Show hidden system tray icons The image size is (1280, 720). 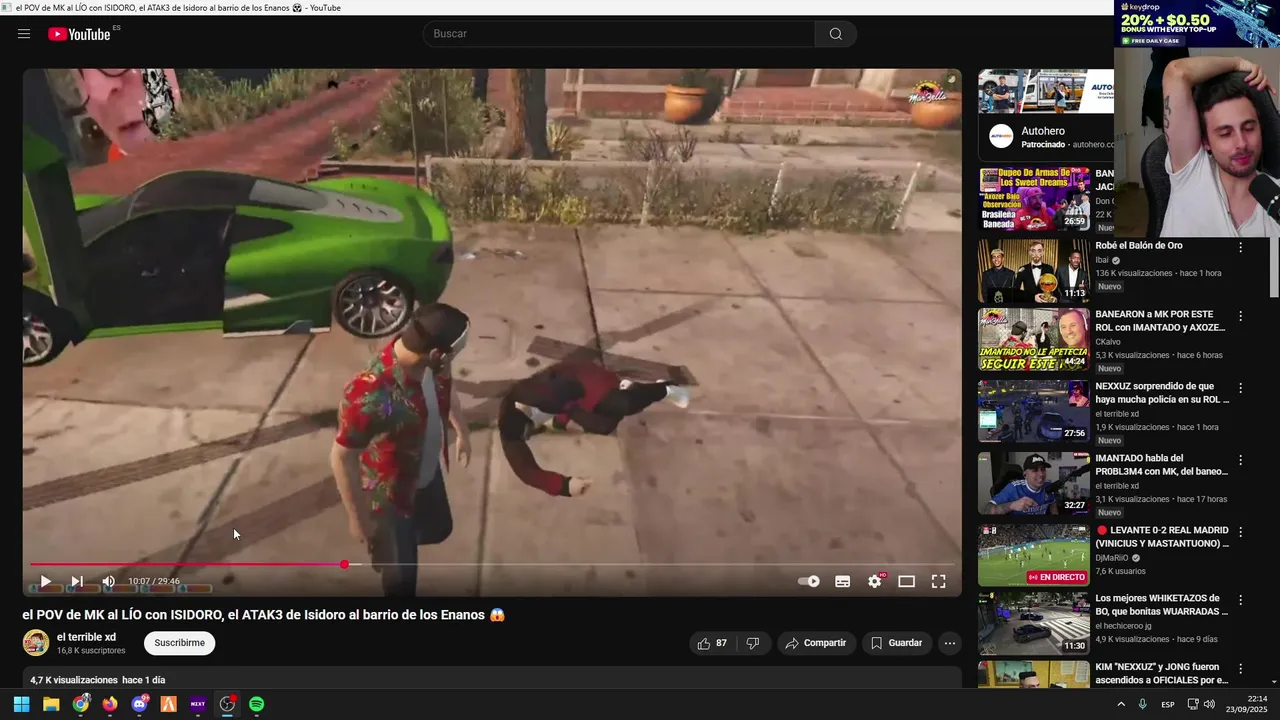tap(1120, 704)
